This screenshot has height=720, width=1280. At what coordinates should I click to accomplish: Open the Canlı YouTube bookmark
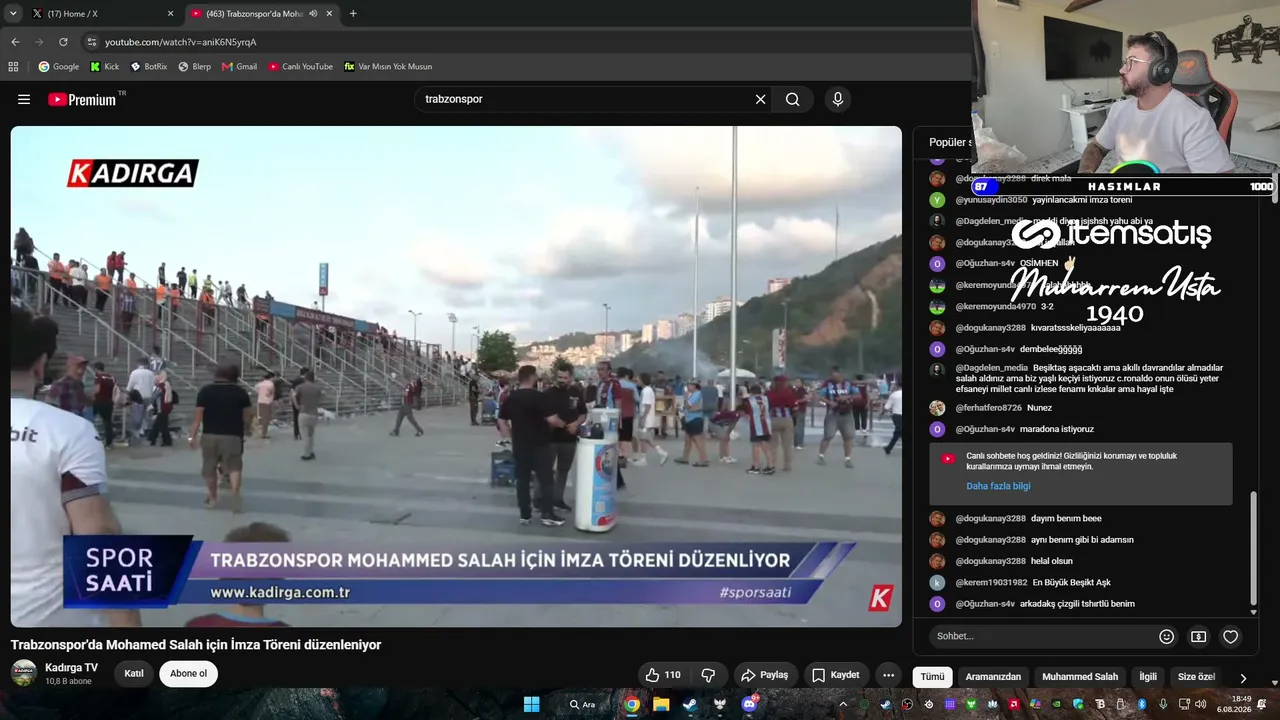[x=300, y=67]
